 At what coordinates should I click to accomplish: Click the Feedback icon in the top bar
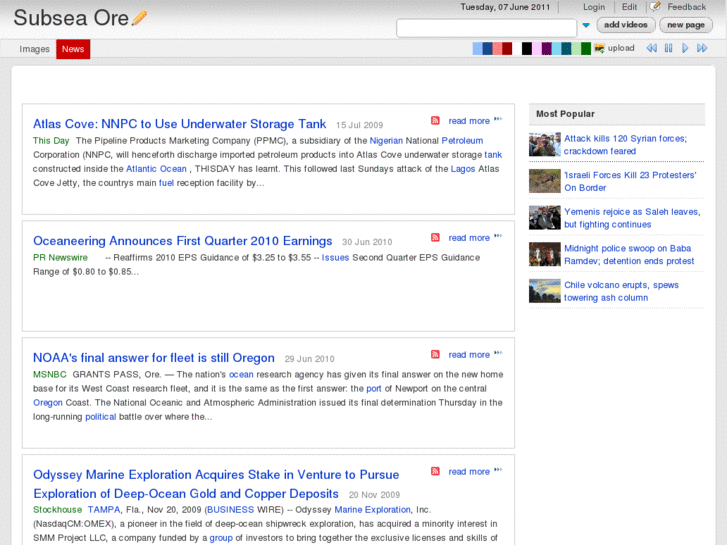coord(655,7)
